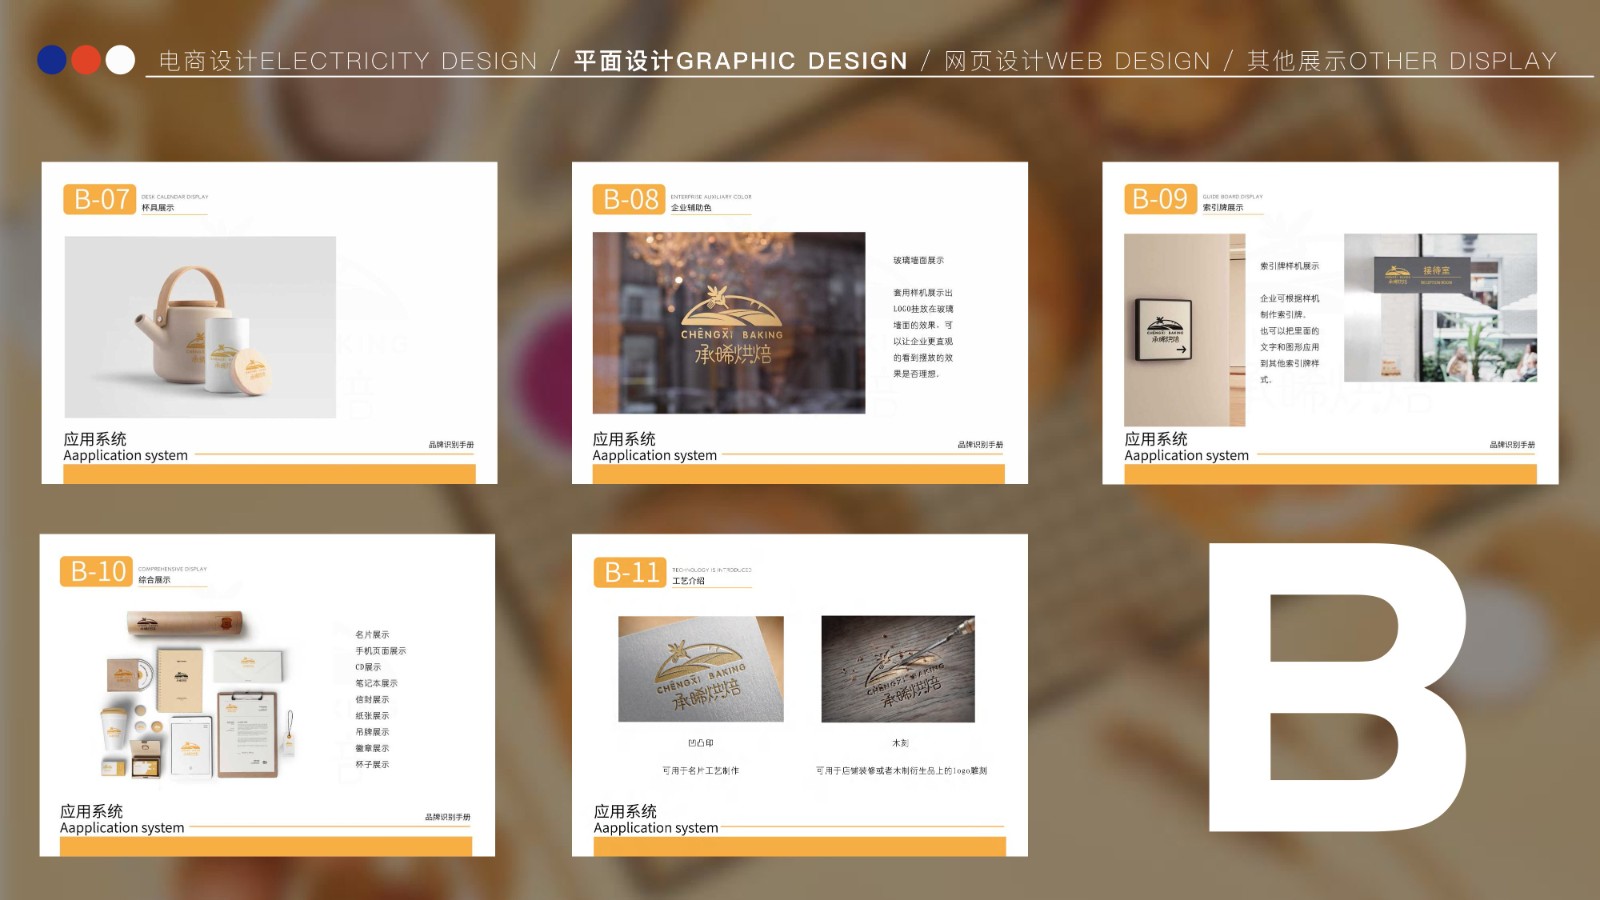1600x900 pixels.
Task: Open the teapot mockup image in B-07
Action: [200, 325]
